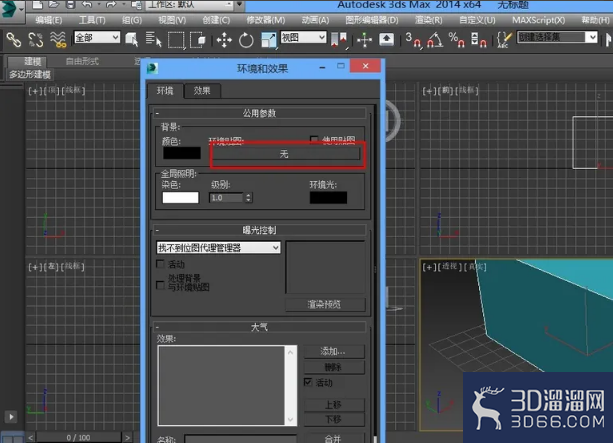The image size is (613, 443).
Task: Click the Edit Named Selection Sets icon
Action: click(504, 40)
